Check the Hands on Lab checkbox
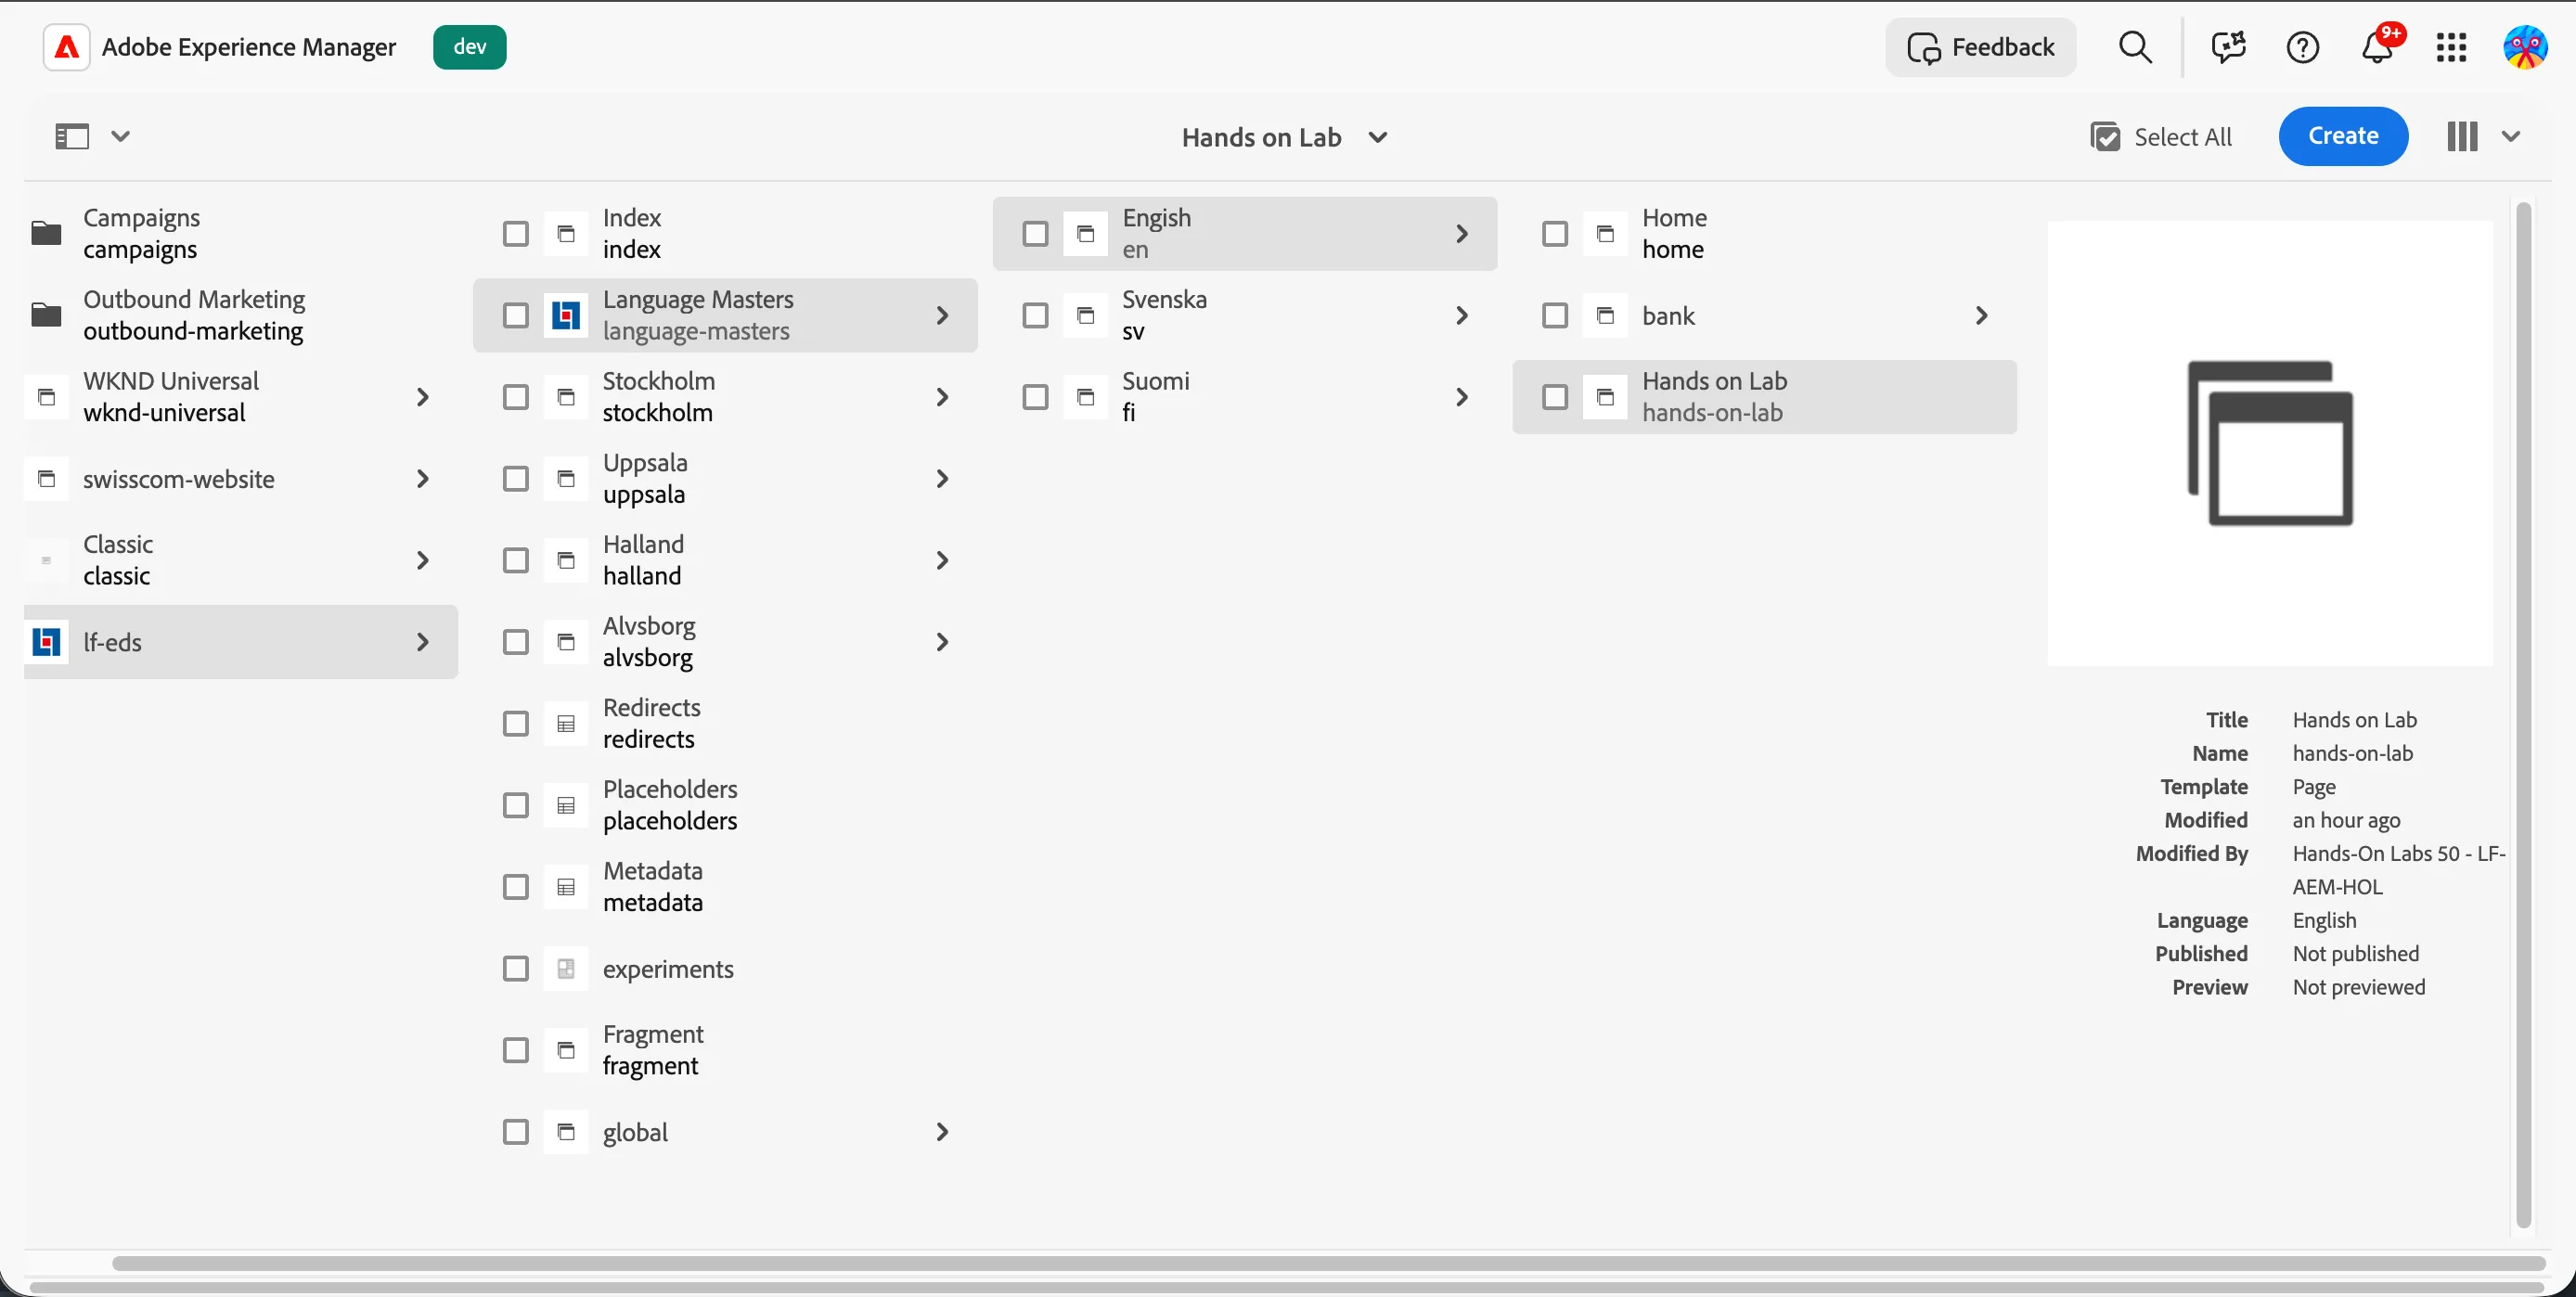 pos(1555,397)
